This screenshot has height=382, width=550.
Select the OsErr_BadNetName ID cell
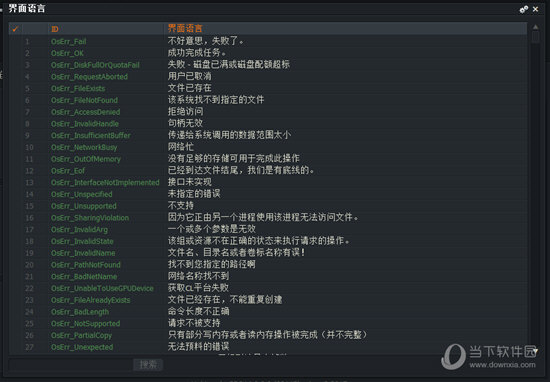point(84,277)
